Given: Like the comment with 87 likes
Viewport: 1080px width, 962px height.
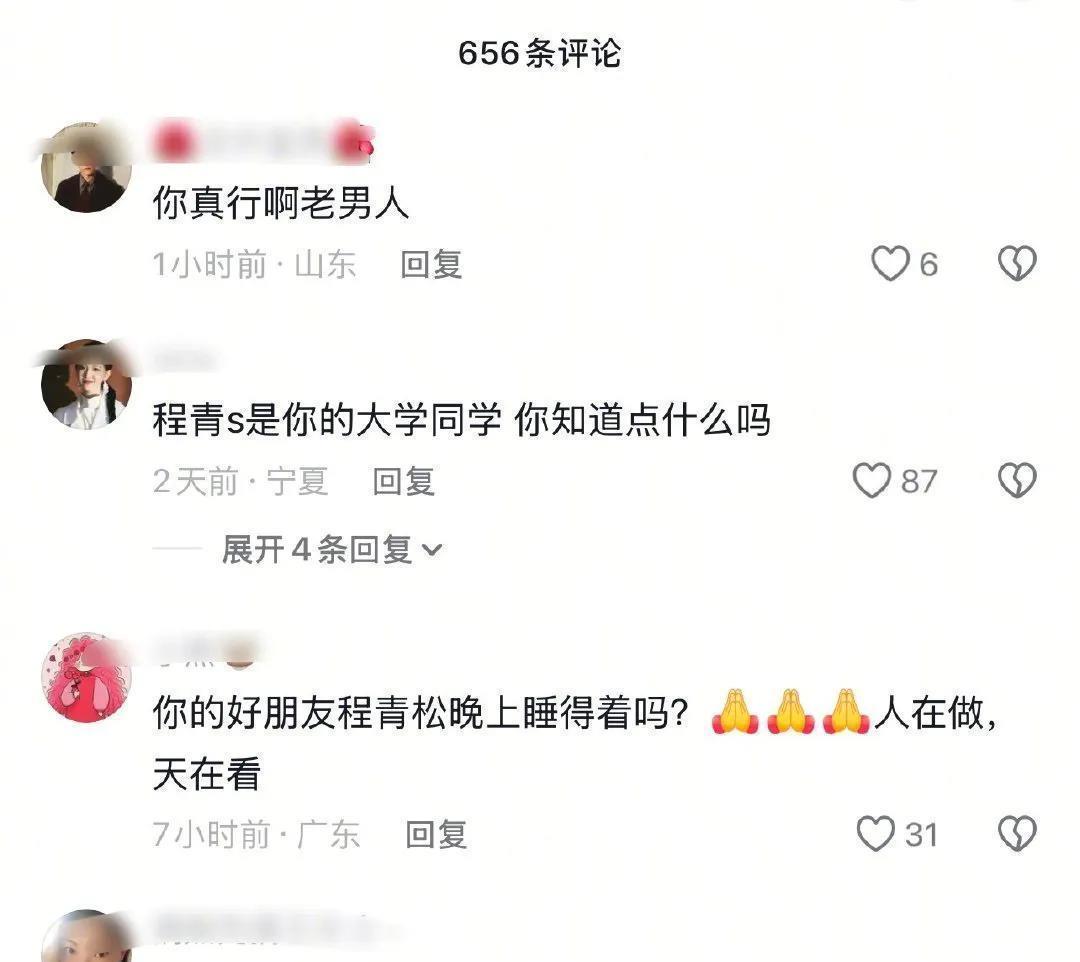Looking at the screenshot, I should click(872, 480).
